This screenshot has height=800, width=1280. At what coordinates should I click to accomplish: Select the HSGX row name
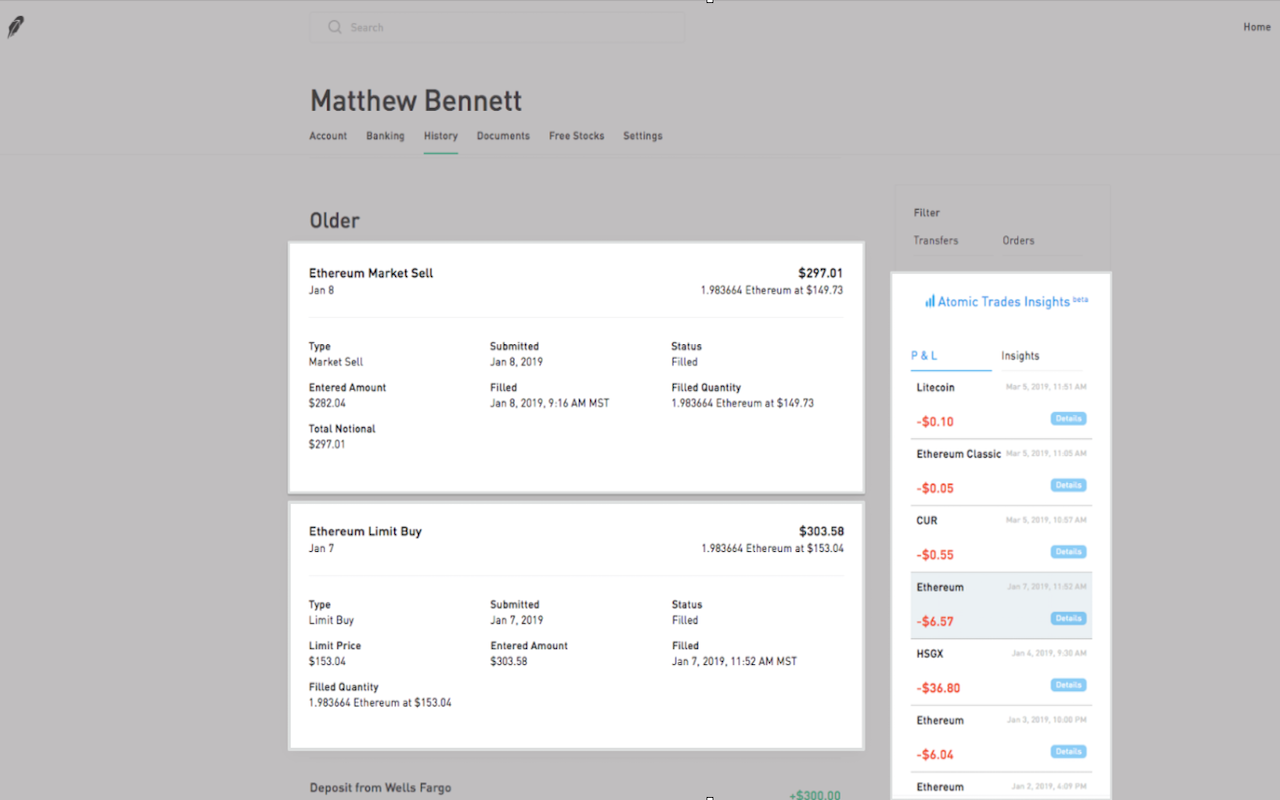(930, 654)
